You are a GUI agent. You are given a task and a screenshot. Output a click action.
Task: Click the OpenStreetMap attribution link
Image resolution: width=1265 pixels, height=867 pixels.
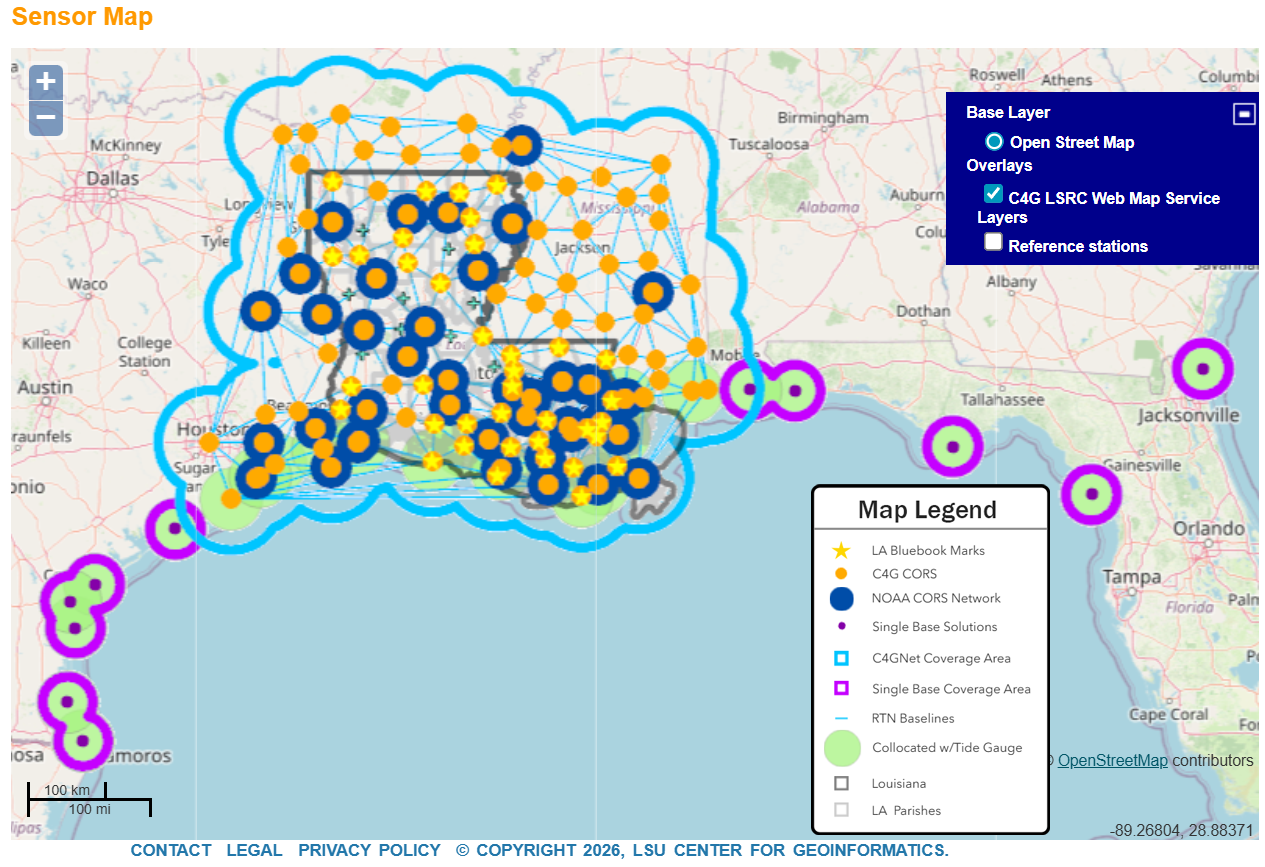(x=1112, y=760)
